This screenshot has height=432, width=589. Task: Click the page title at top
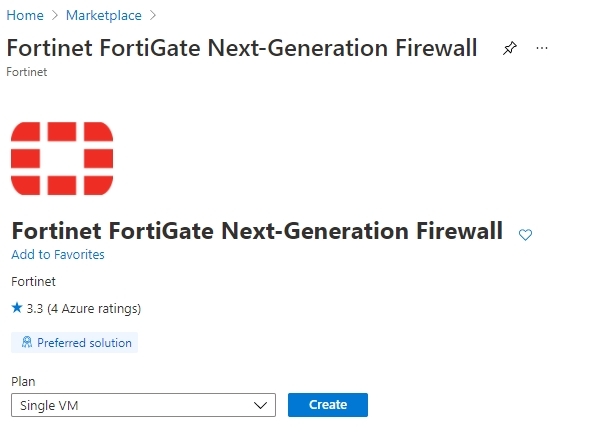(x=242, y=48)
